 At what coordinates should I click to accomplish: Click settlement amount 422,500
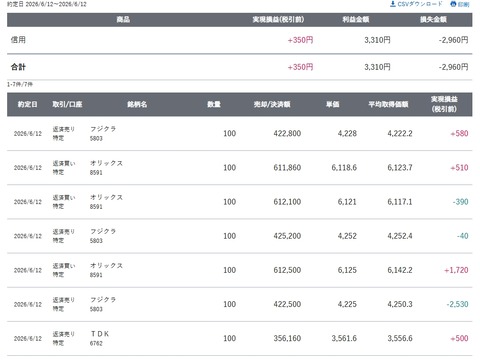tap(287, 304)
